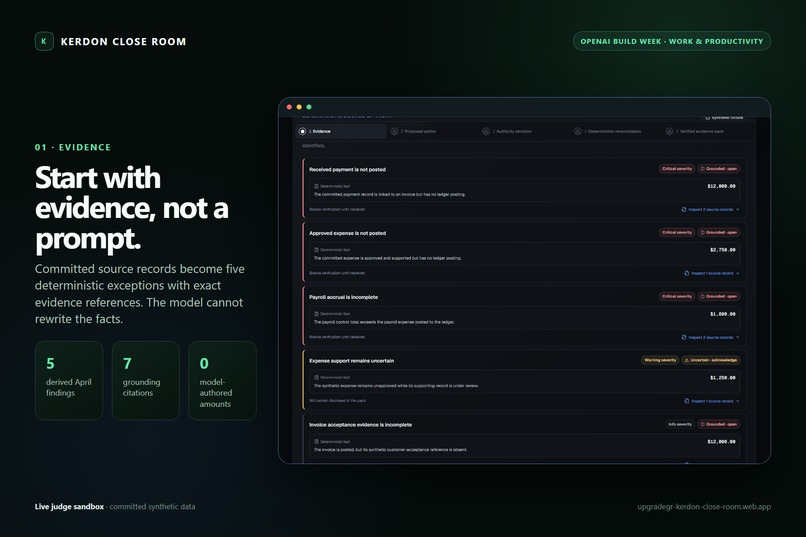Click the 7 grounding citations stat card
Screen dimensions: 806x537
(145, 380)
